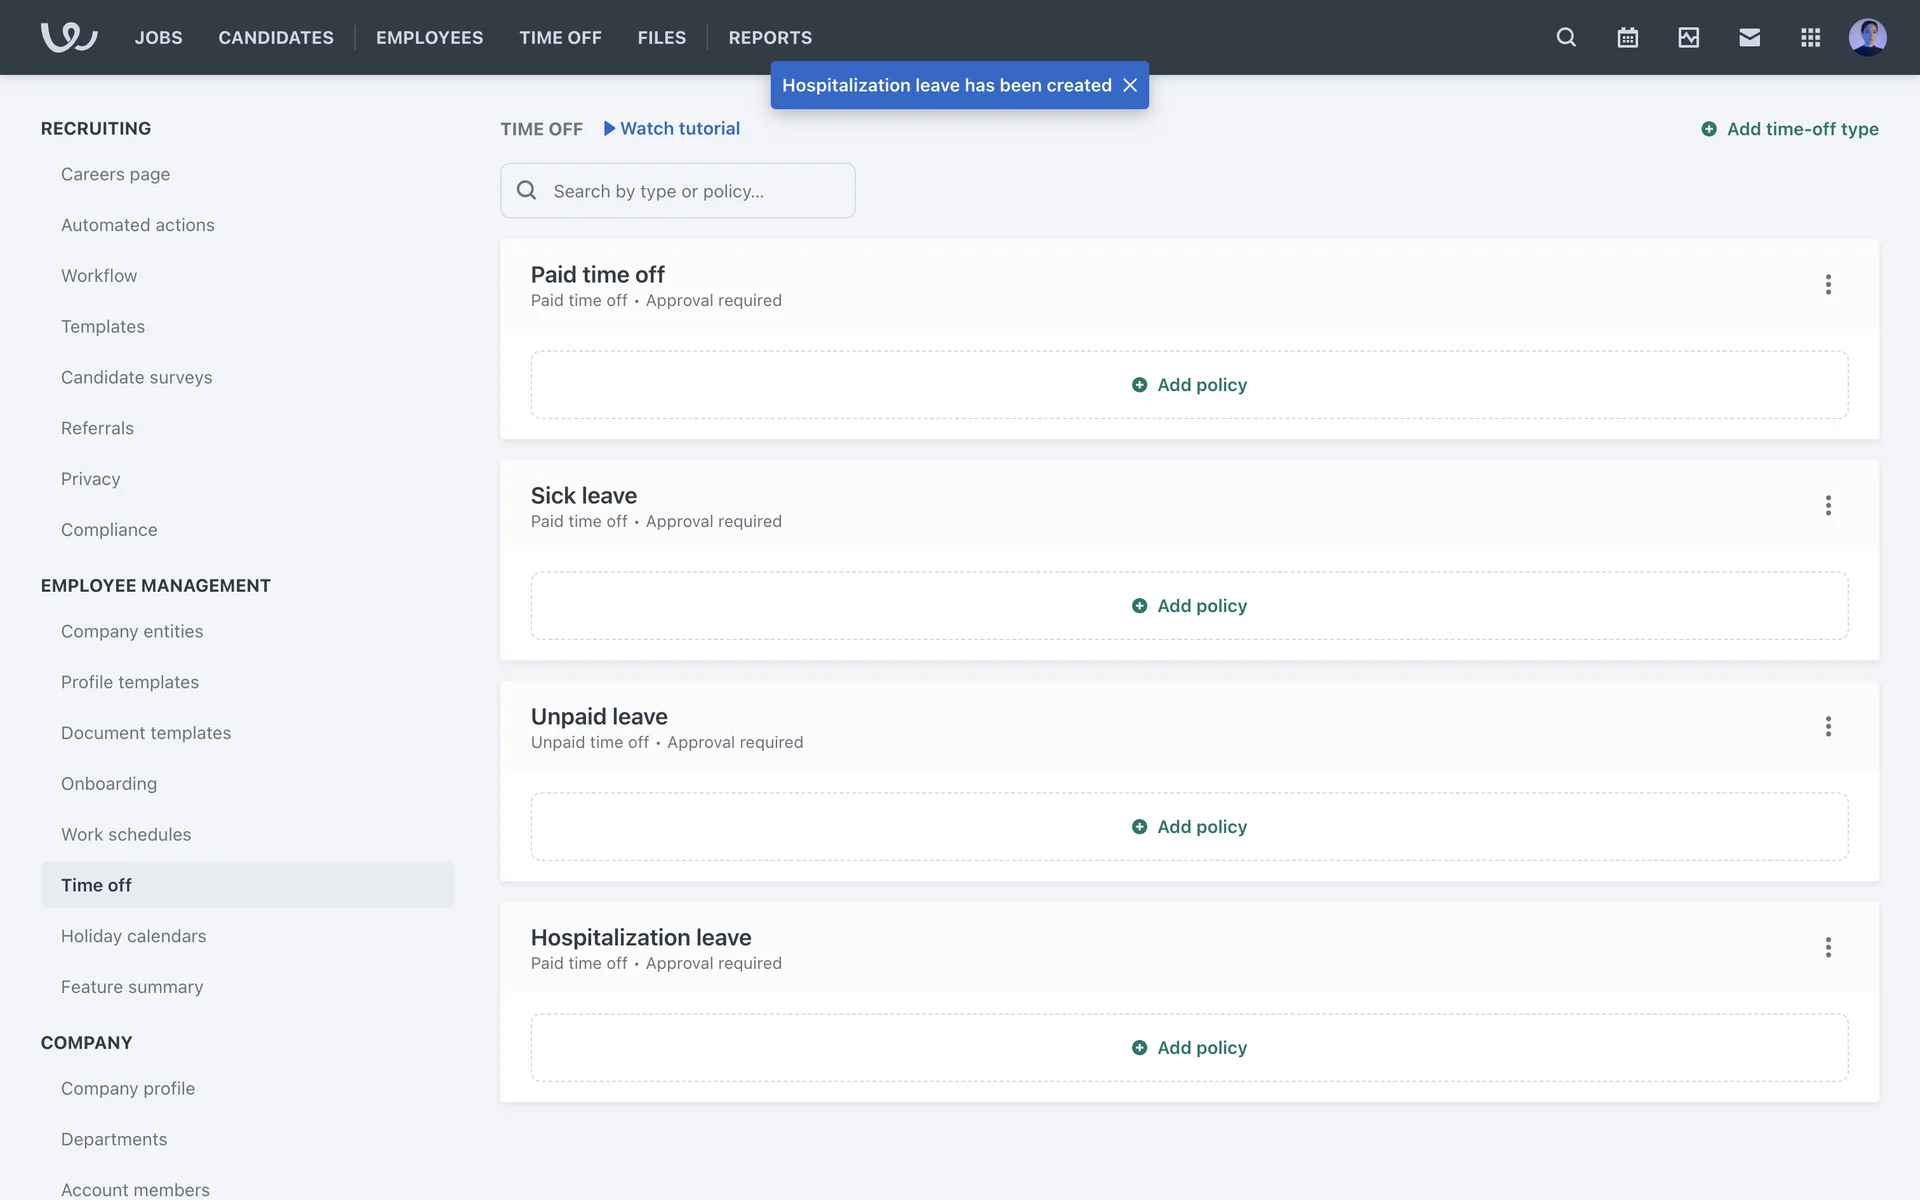Viewport: 1920px width, 1200px height.
Task: Open options menu for Paid time off
Action: click(1828, 285)
